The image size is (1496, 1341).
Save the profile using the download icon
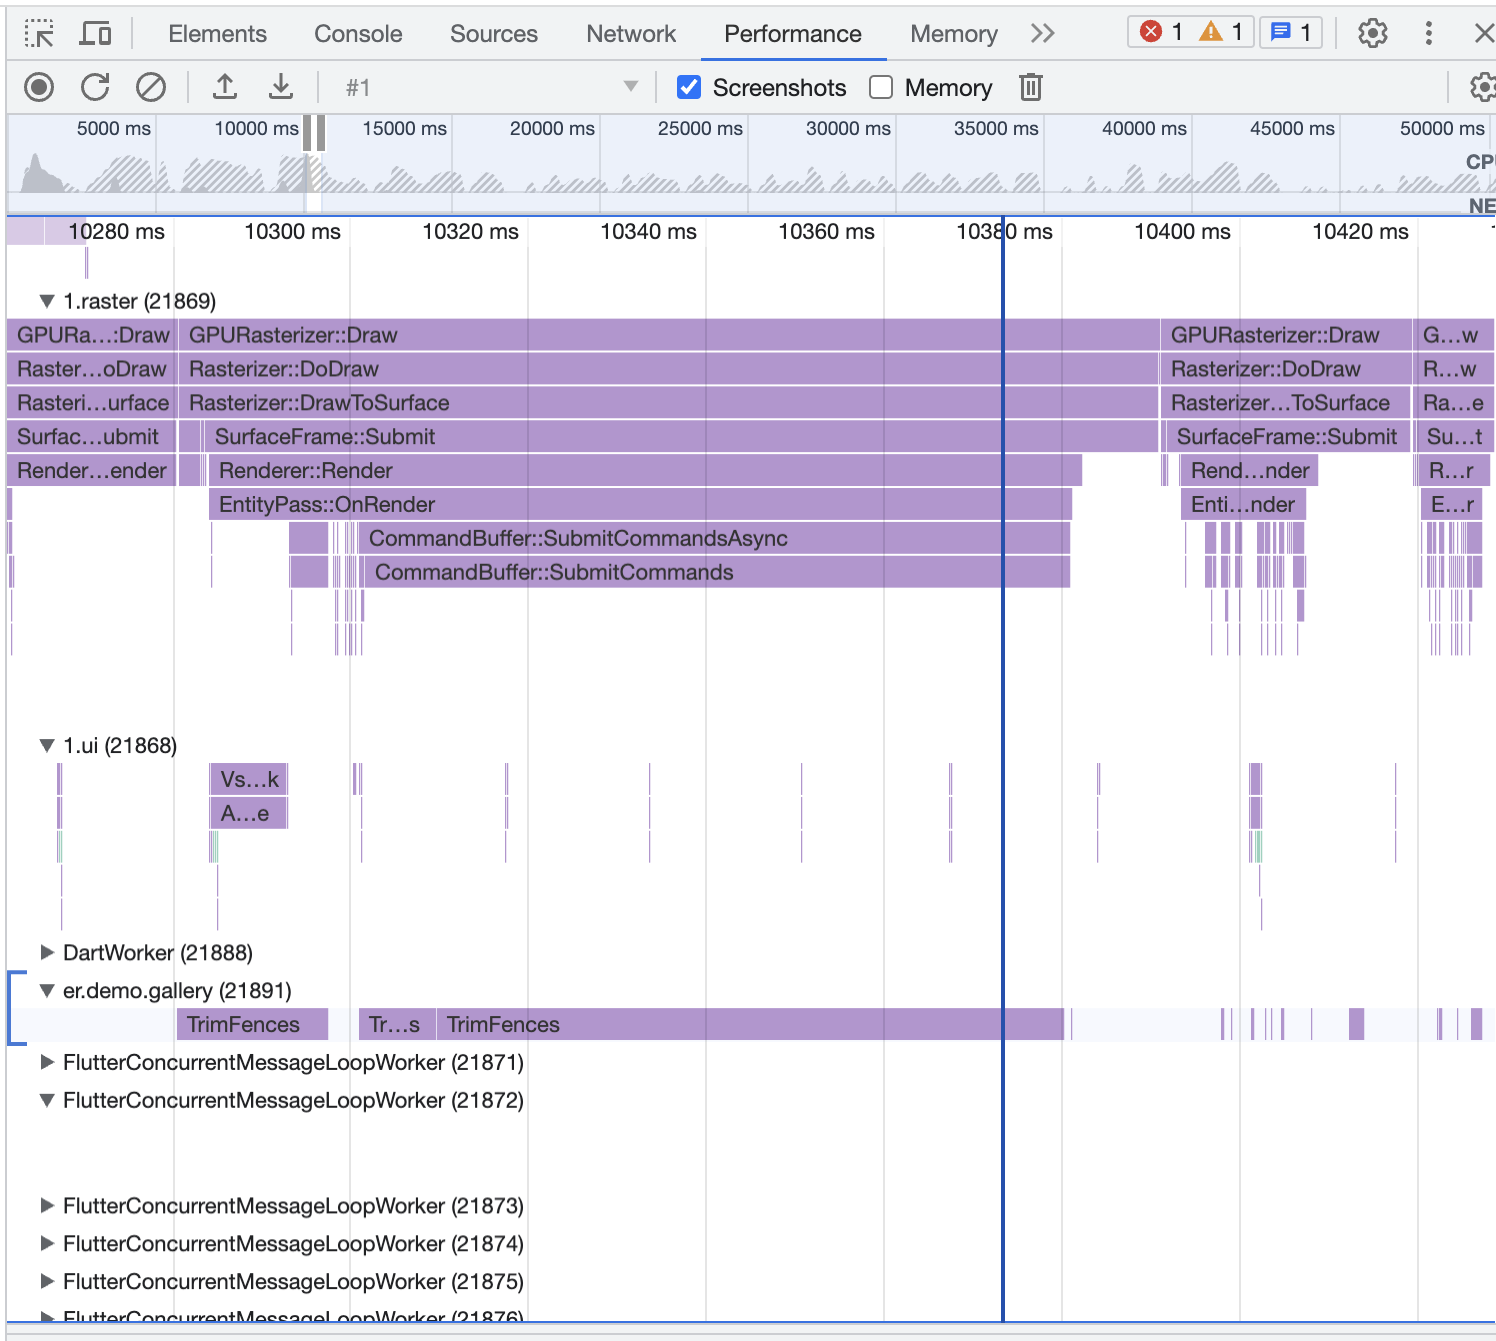coord(280,87)
